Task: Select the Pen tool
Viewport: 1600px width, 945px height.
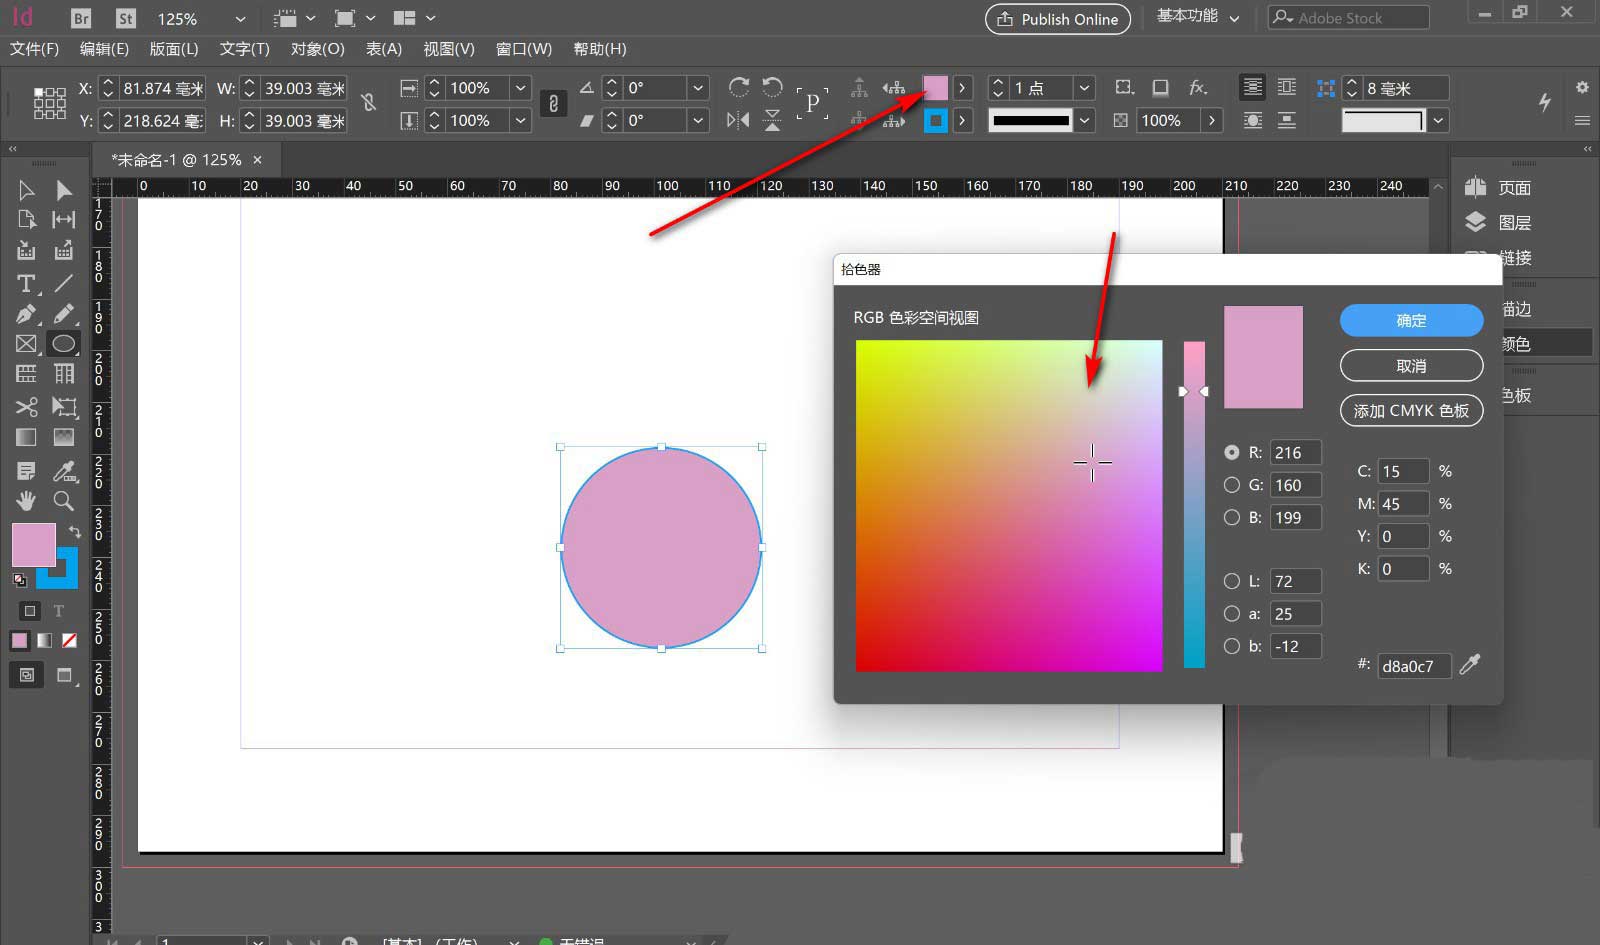Action: click(x=26, y=314)
